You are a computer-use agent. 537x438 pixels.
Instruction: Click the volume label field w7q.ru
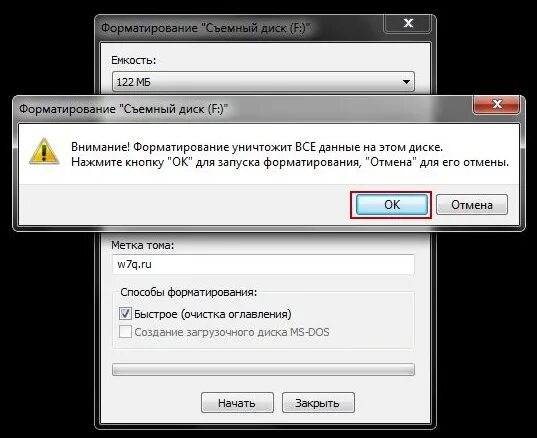(263, 264)
